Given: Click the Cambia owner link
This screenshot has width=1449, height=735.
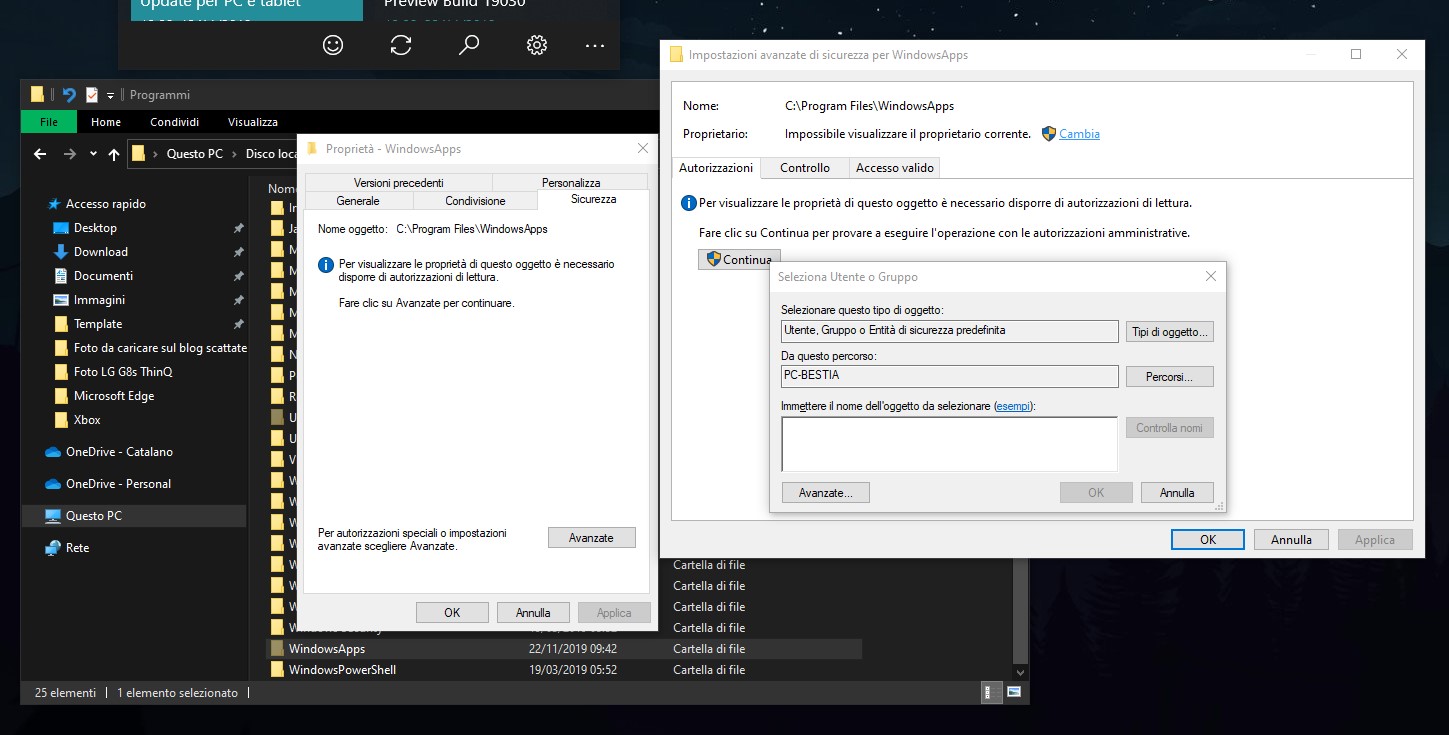Looking at the screenshot, I should [1079, 134].
